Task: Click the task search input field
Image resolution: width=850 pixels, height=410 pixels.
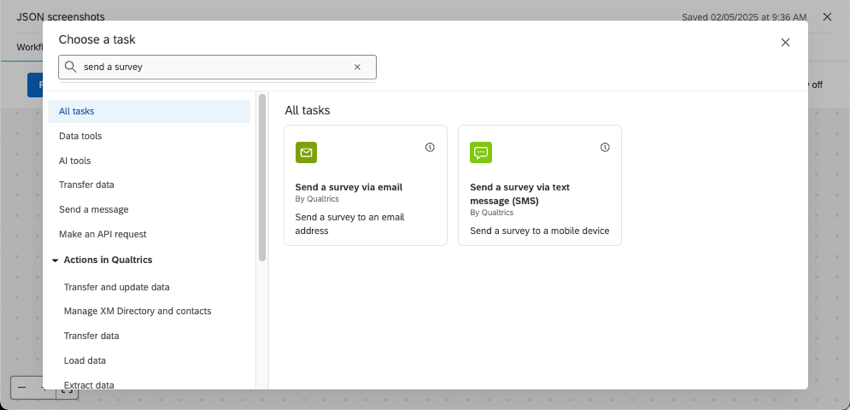Action: coord(215,67)
